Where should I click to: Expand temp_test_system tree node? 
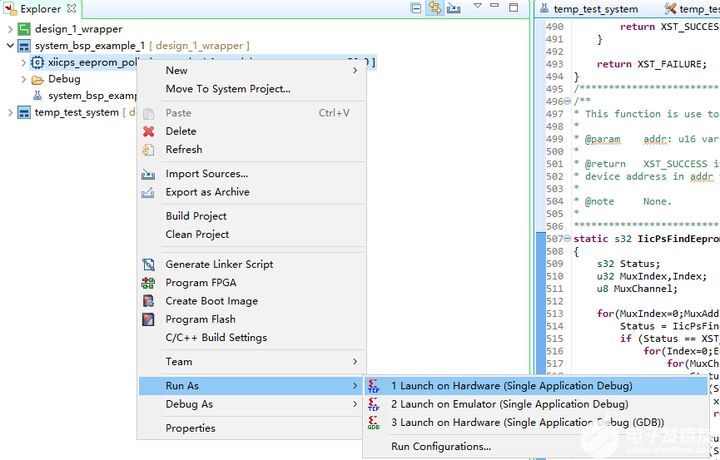(10, 112)
